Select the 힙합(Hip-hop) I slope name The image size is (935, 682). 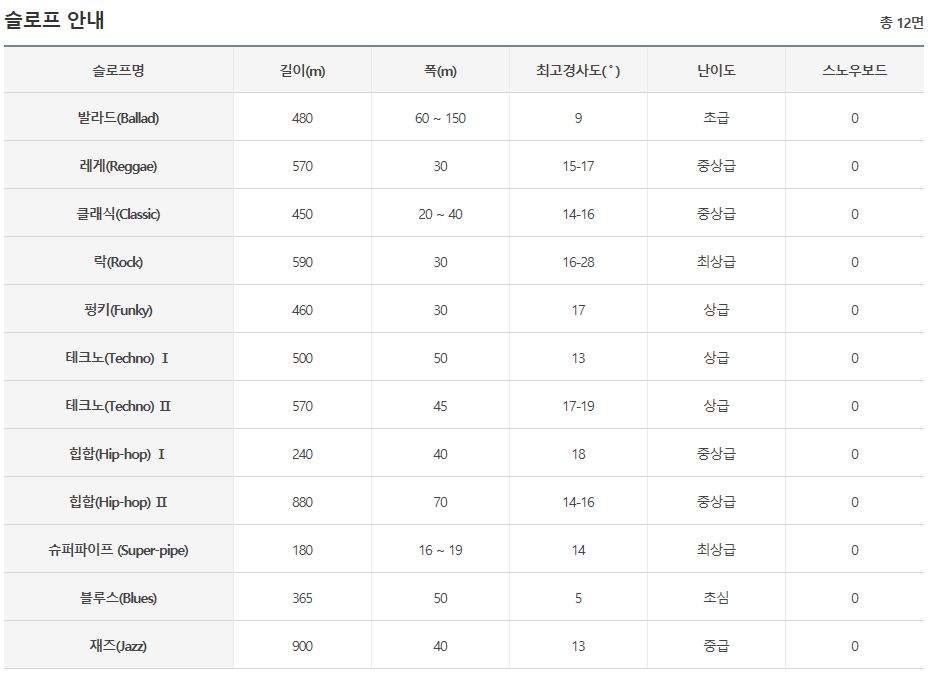coord(118,454)
